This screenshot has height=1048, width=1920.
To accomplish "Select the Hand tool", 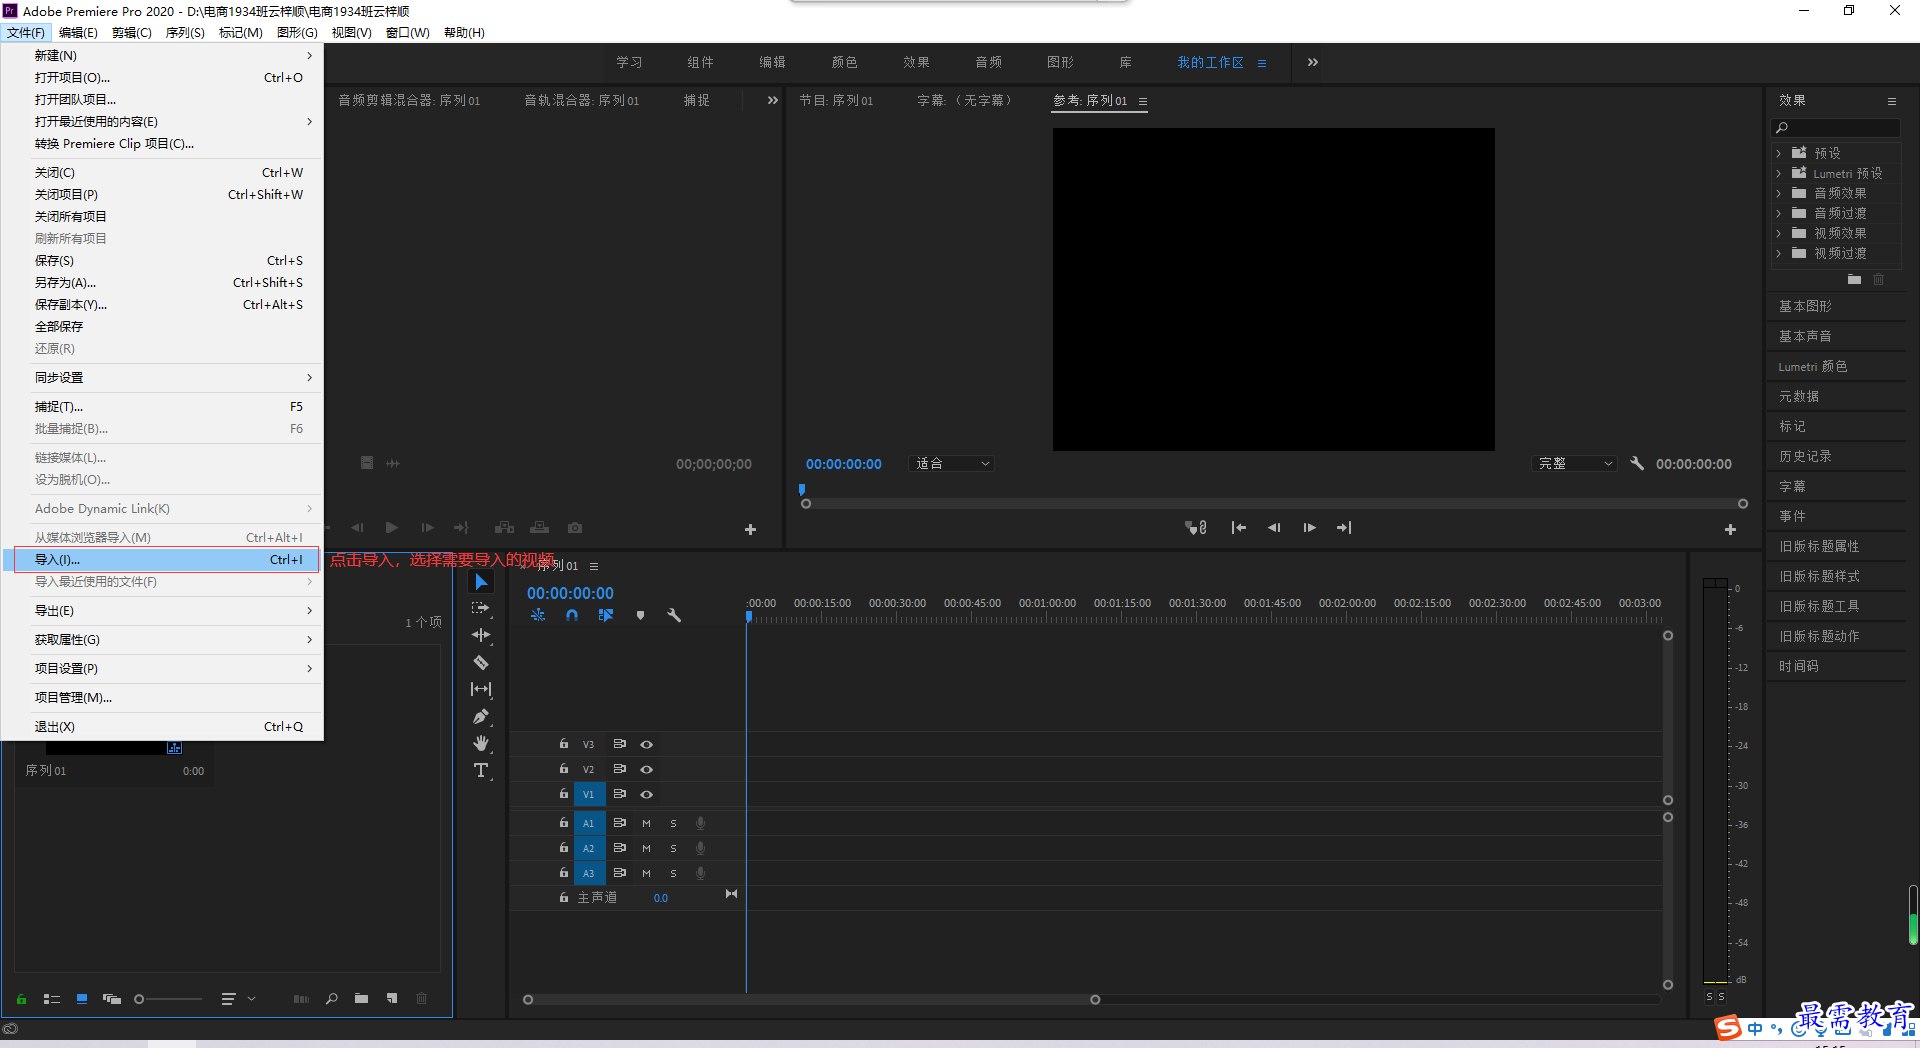I will (481, 743).
